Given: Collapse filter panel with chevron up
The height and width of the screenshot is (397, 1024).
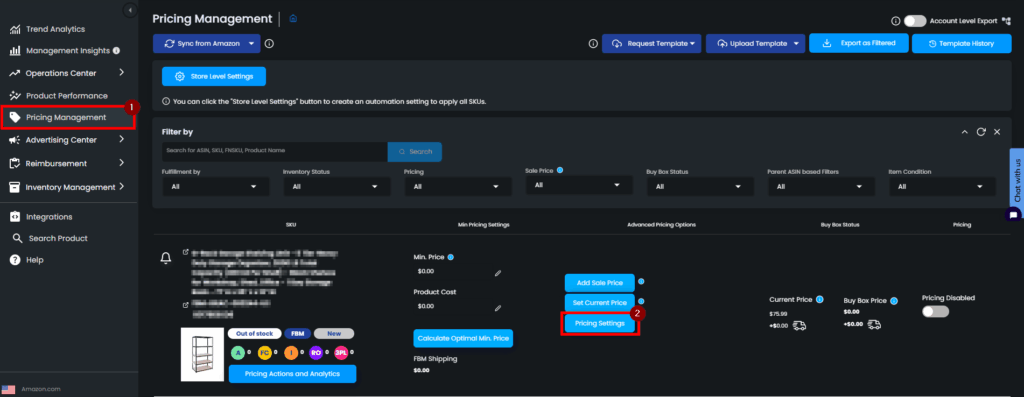Looking at the screenshot, I should click(965, 132).
